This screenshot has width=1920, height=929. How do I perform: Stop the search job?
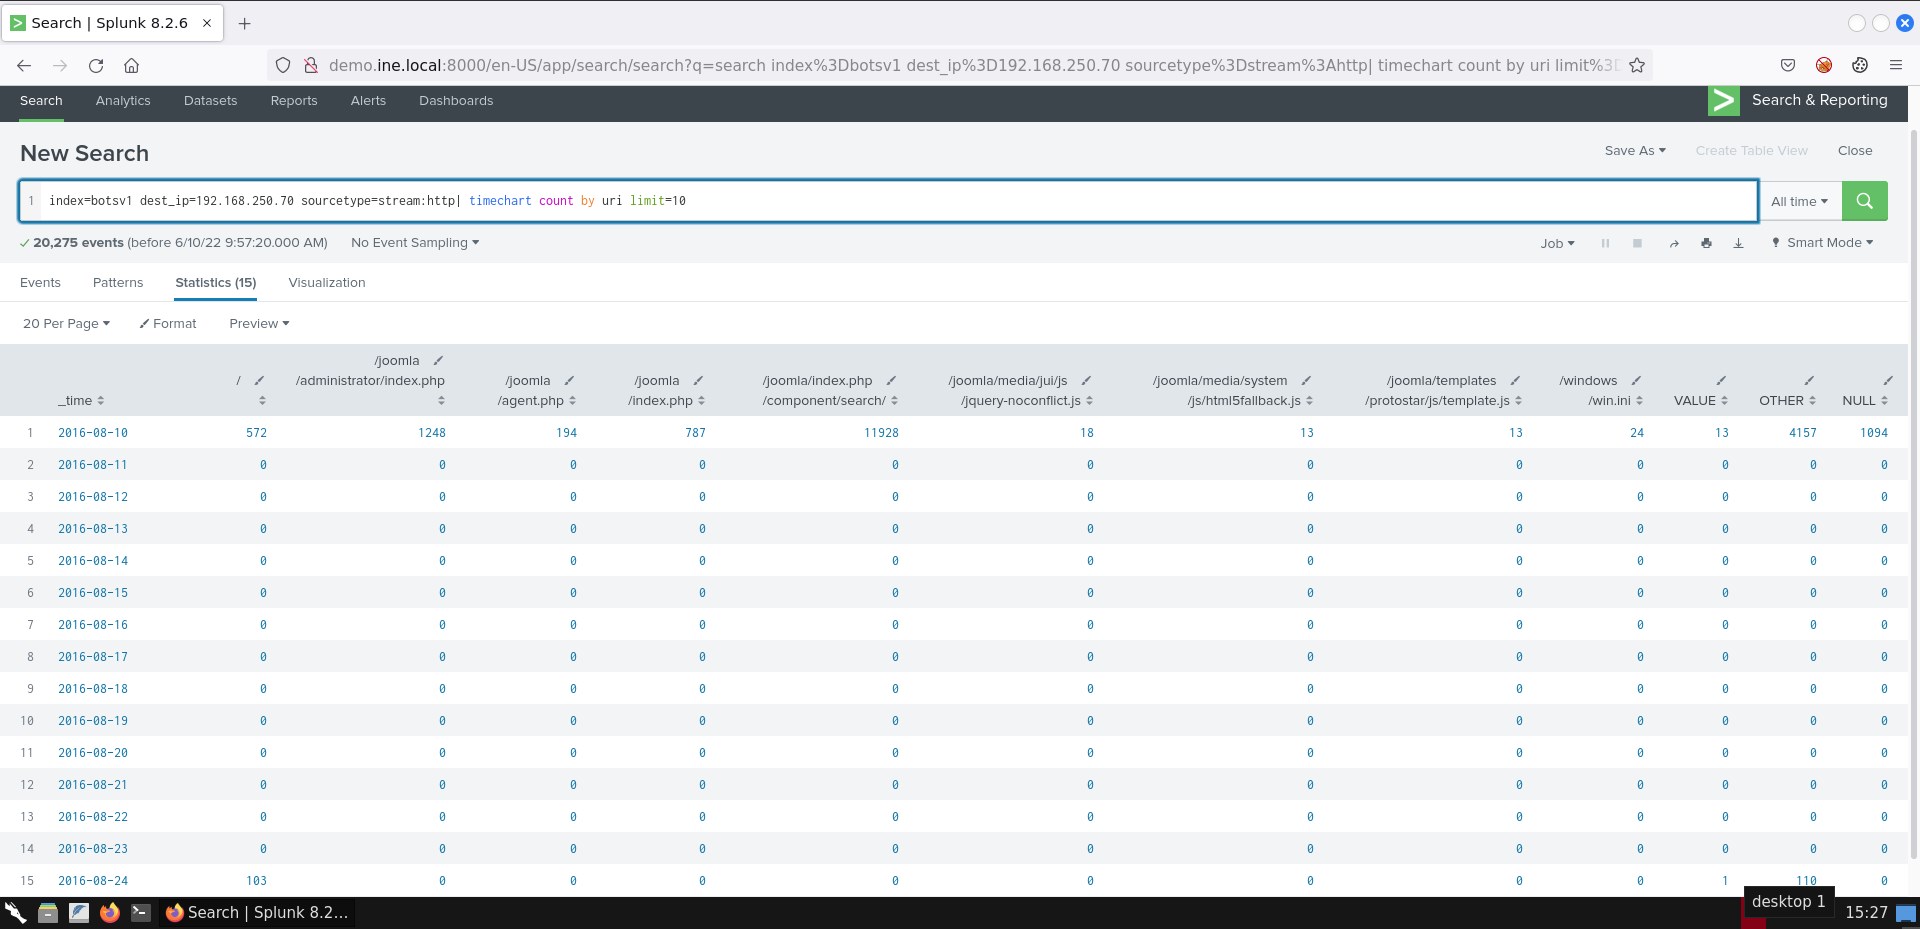(1637, 243)
